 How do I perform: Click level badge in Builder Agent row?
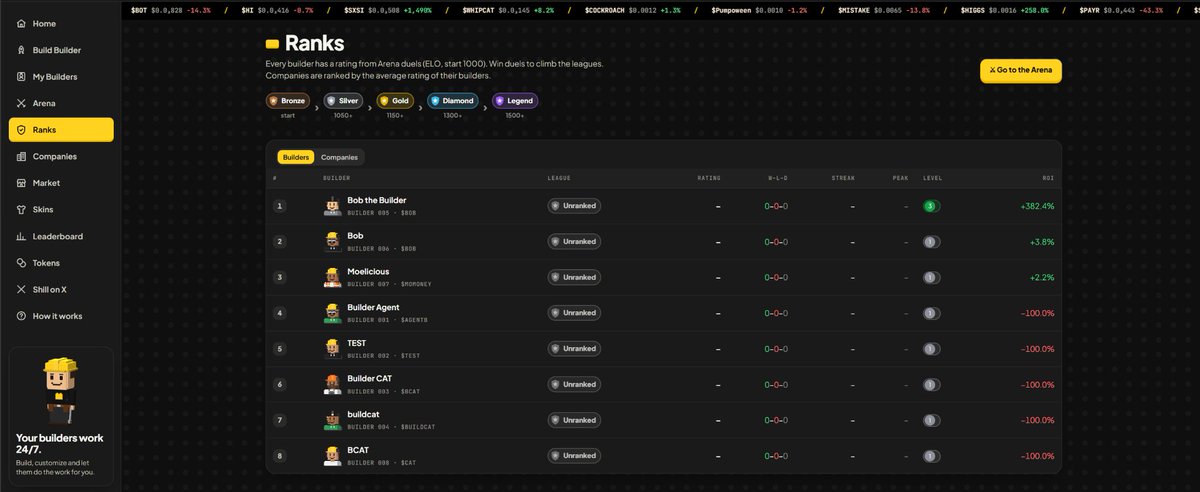coord(932,313)
